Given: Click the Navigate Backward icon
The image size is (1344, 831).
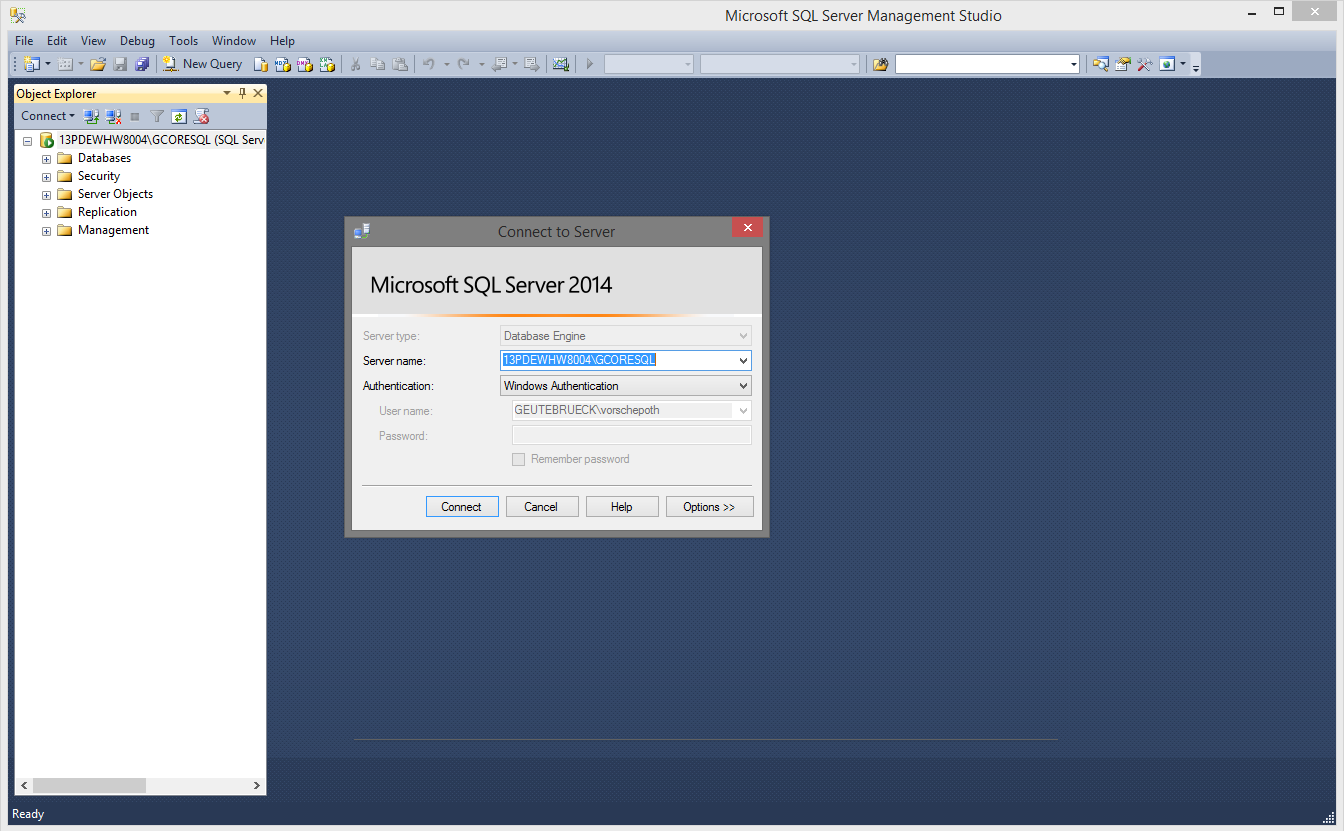Looking at the screenshot, I should tap(499, 64).
